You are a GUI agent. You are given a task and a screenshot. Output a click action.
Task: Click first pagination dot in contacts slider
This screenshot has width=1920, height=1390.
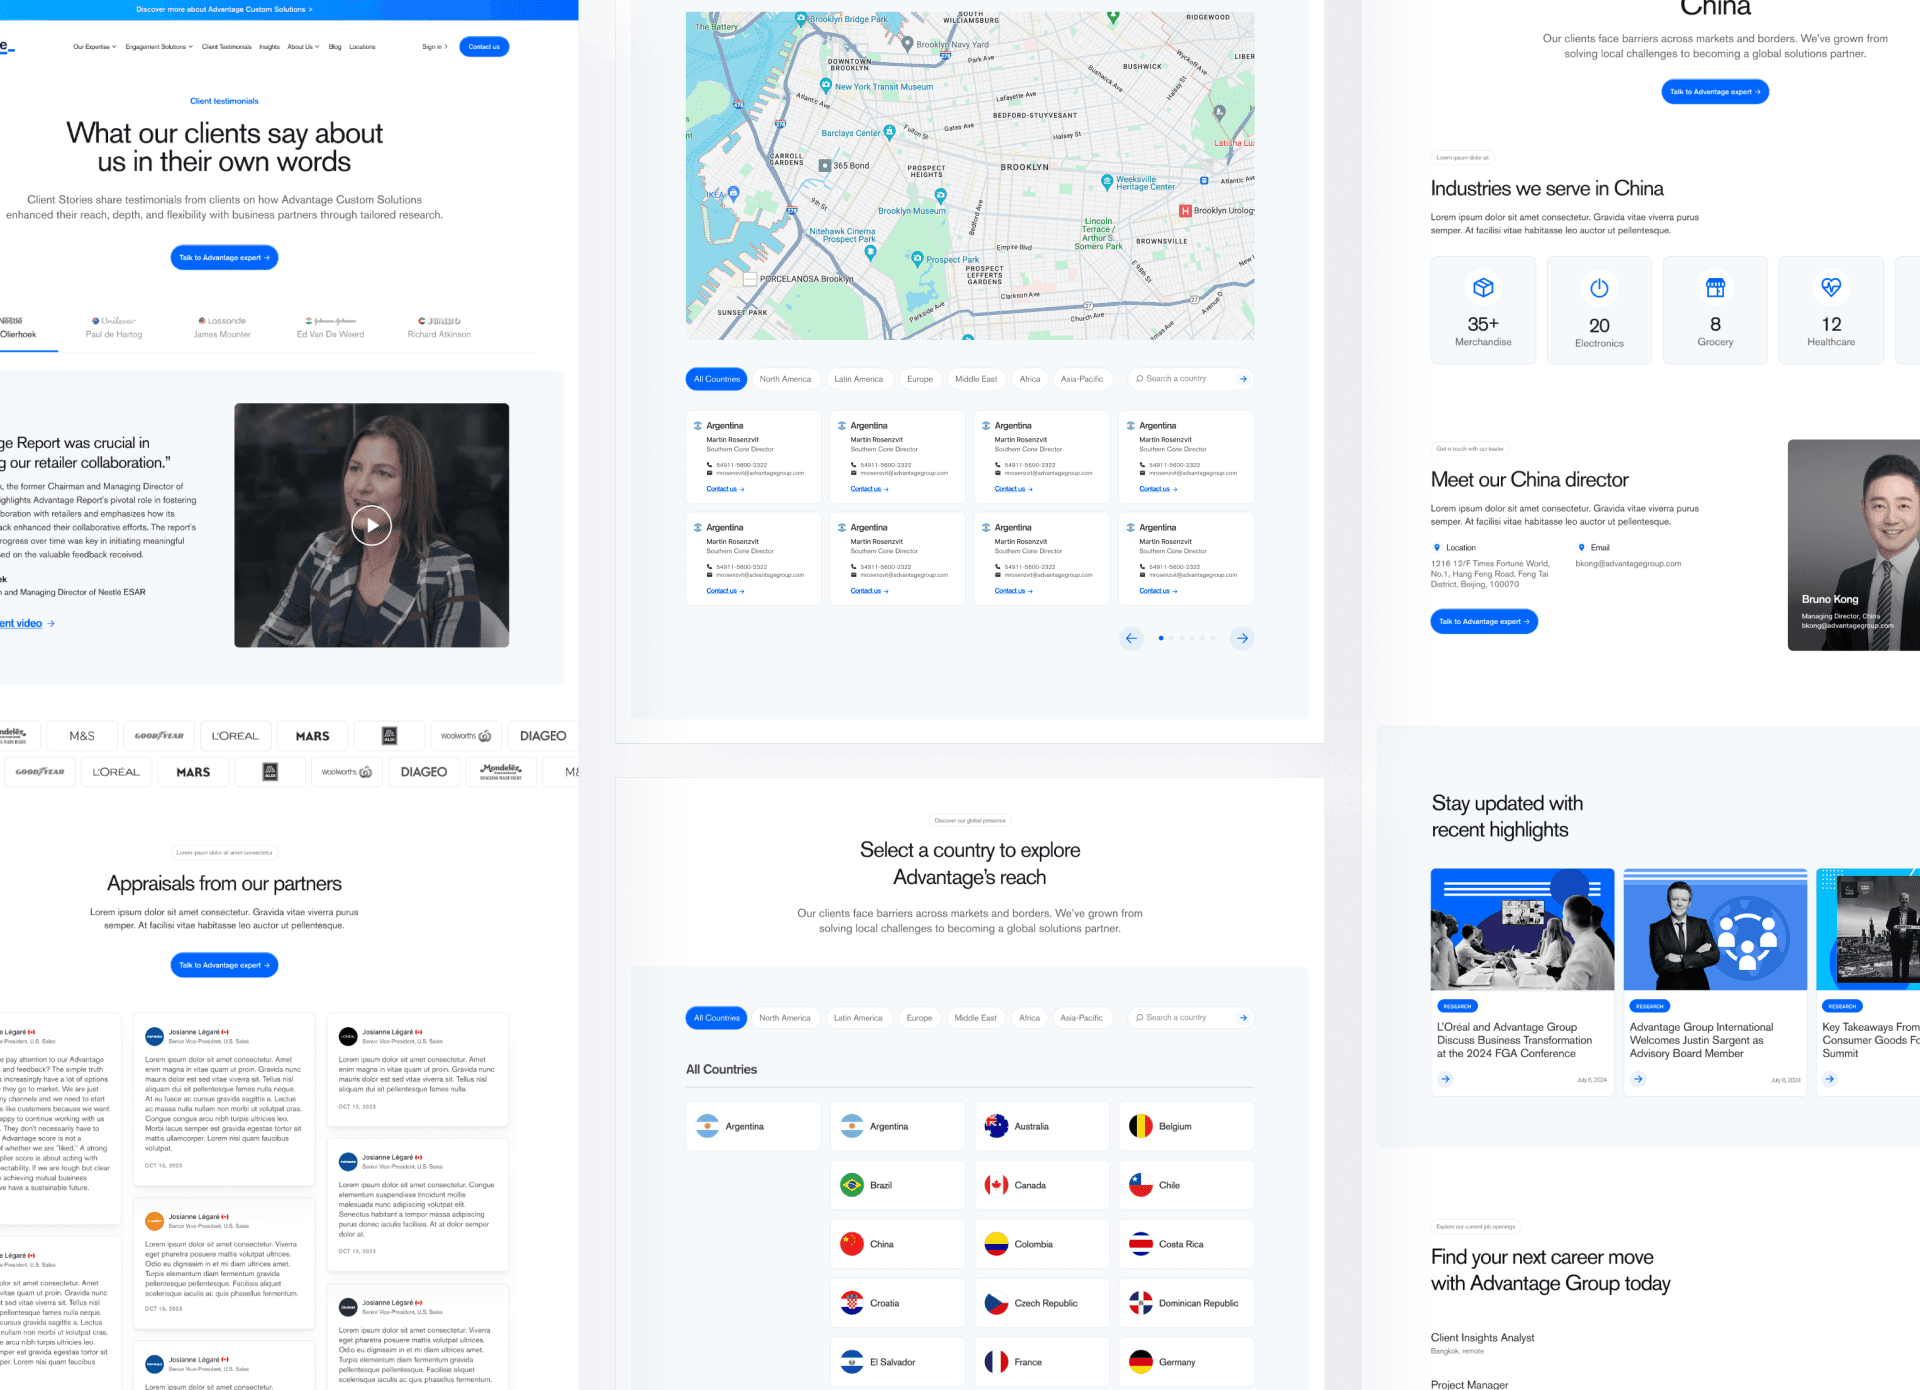[x=1160, y=638]
